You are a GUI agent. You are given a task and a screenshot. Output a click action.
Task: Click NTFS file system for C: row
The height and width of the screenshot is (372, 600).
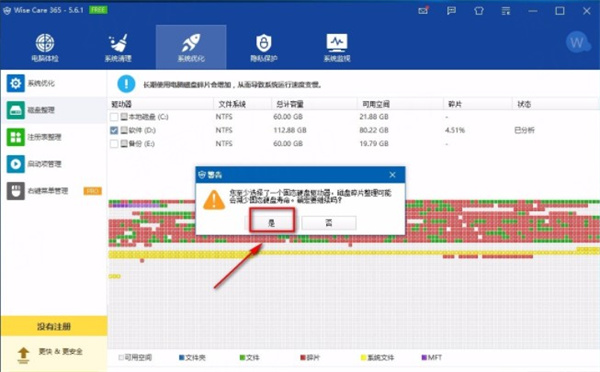tap(224, 117)
